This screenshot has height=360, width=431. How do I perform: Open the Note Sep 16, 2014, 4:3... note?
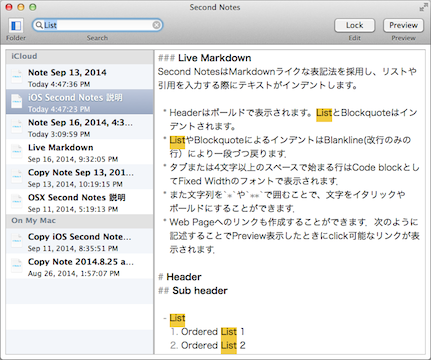pos(79,127)
